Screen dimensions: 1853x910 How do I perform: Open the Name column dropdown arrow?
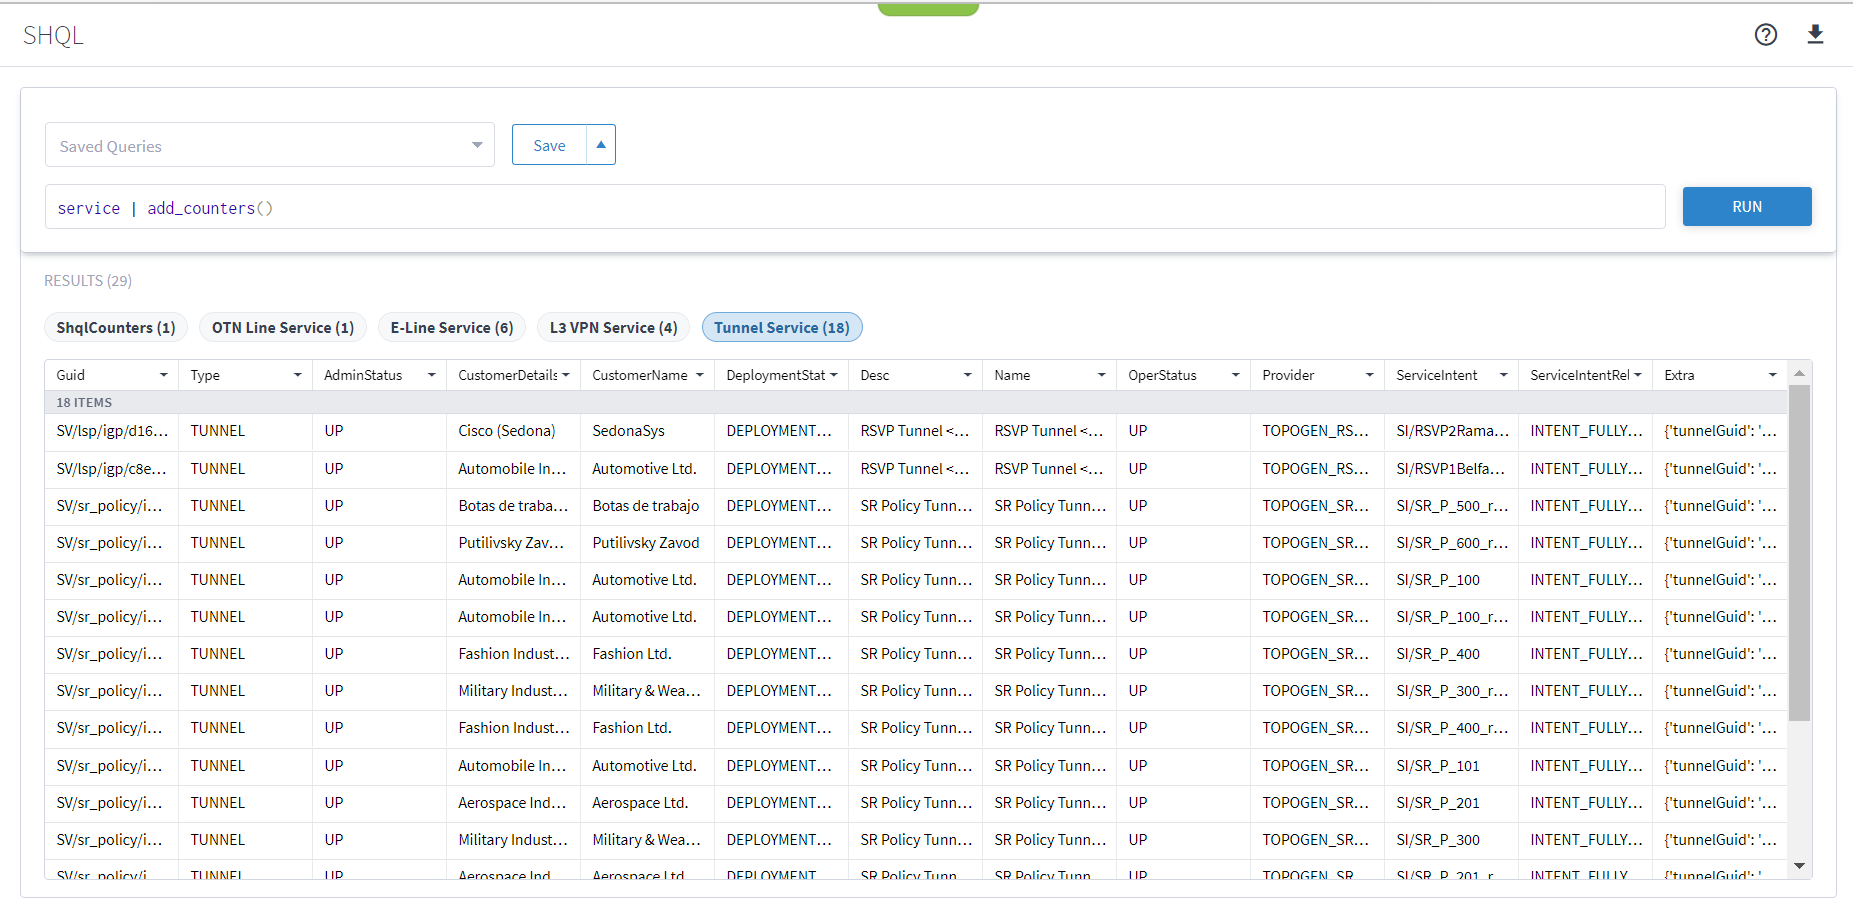point(1102,375)
